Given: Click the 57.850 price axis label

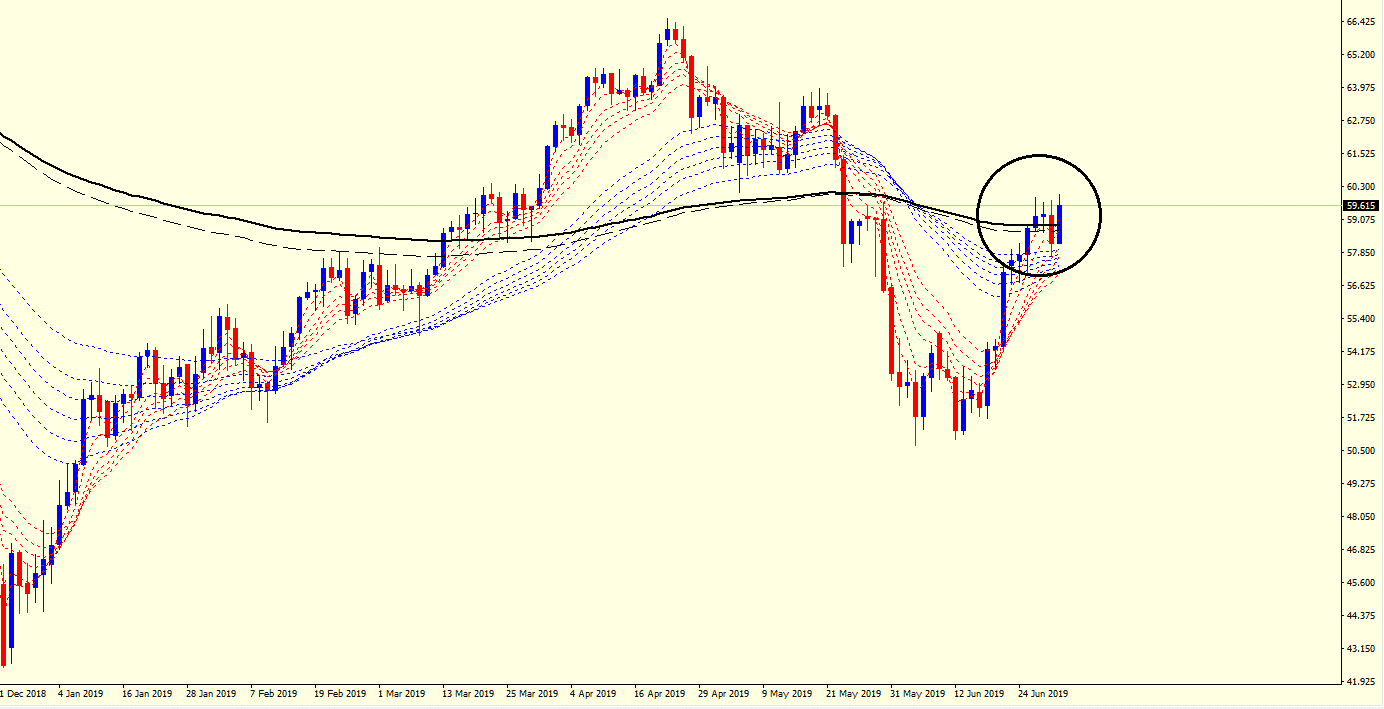Looking at the screenshot, I should pyautogui.click(x=1360, y=252).
